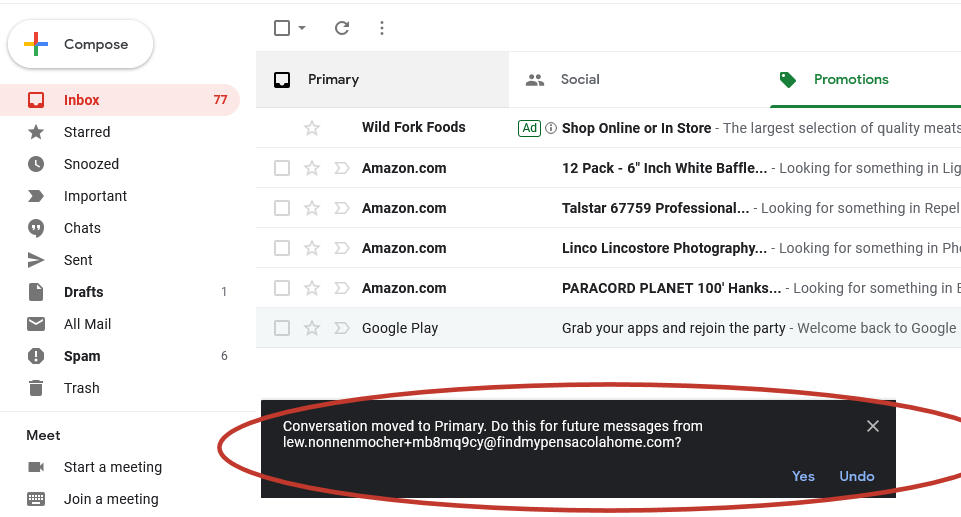Switch to the Primary tab
The width and height of the screenshot is (961, 517).
click(382, 80)
